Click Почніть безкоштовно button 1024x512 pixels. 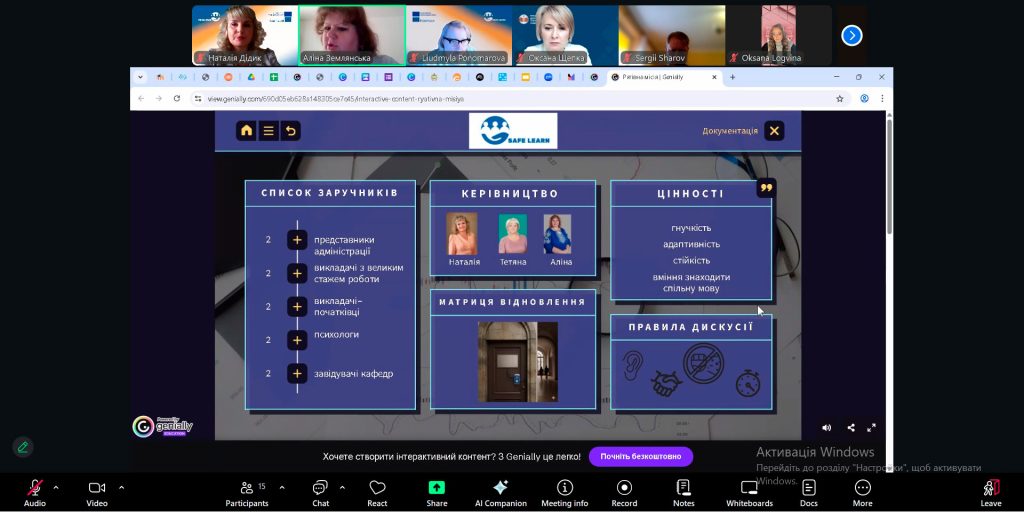640,456
